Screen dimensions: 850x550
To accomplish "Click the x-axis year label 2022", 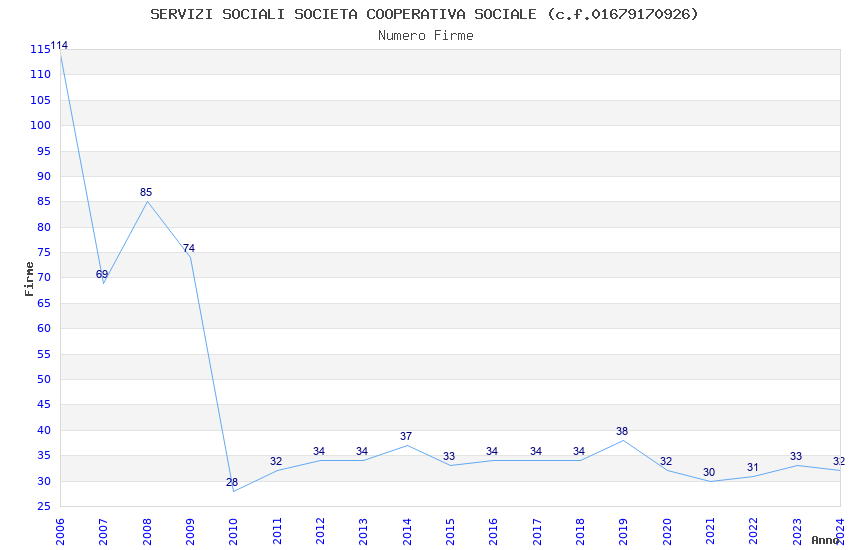I will (754, 531).
